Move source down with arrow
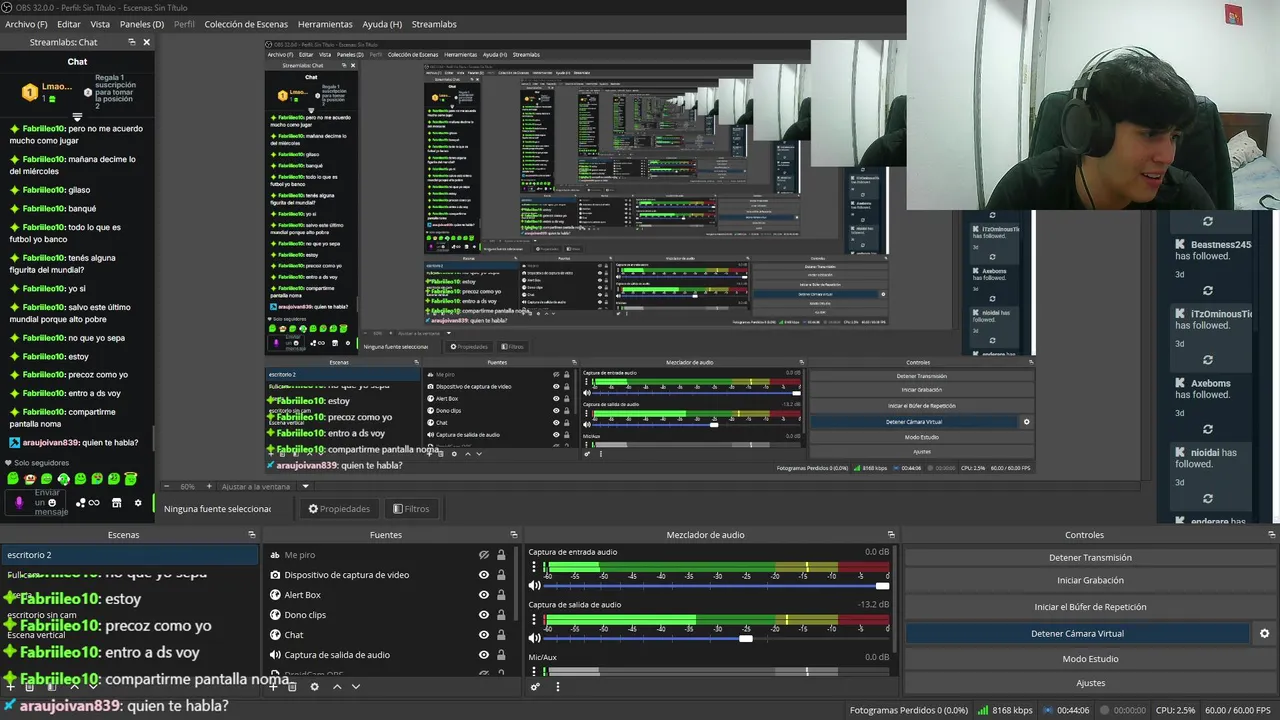The height and width of the screenshot is (720, 1280). point(355,686)
